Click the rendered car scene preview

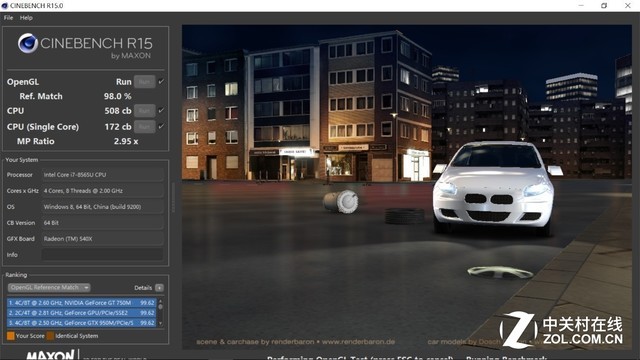point(407,187)
